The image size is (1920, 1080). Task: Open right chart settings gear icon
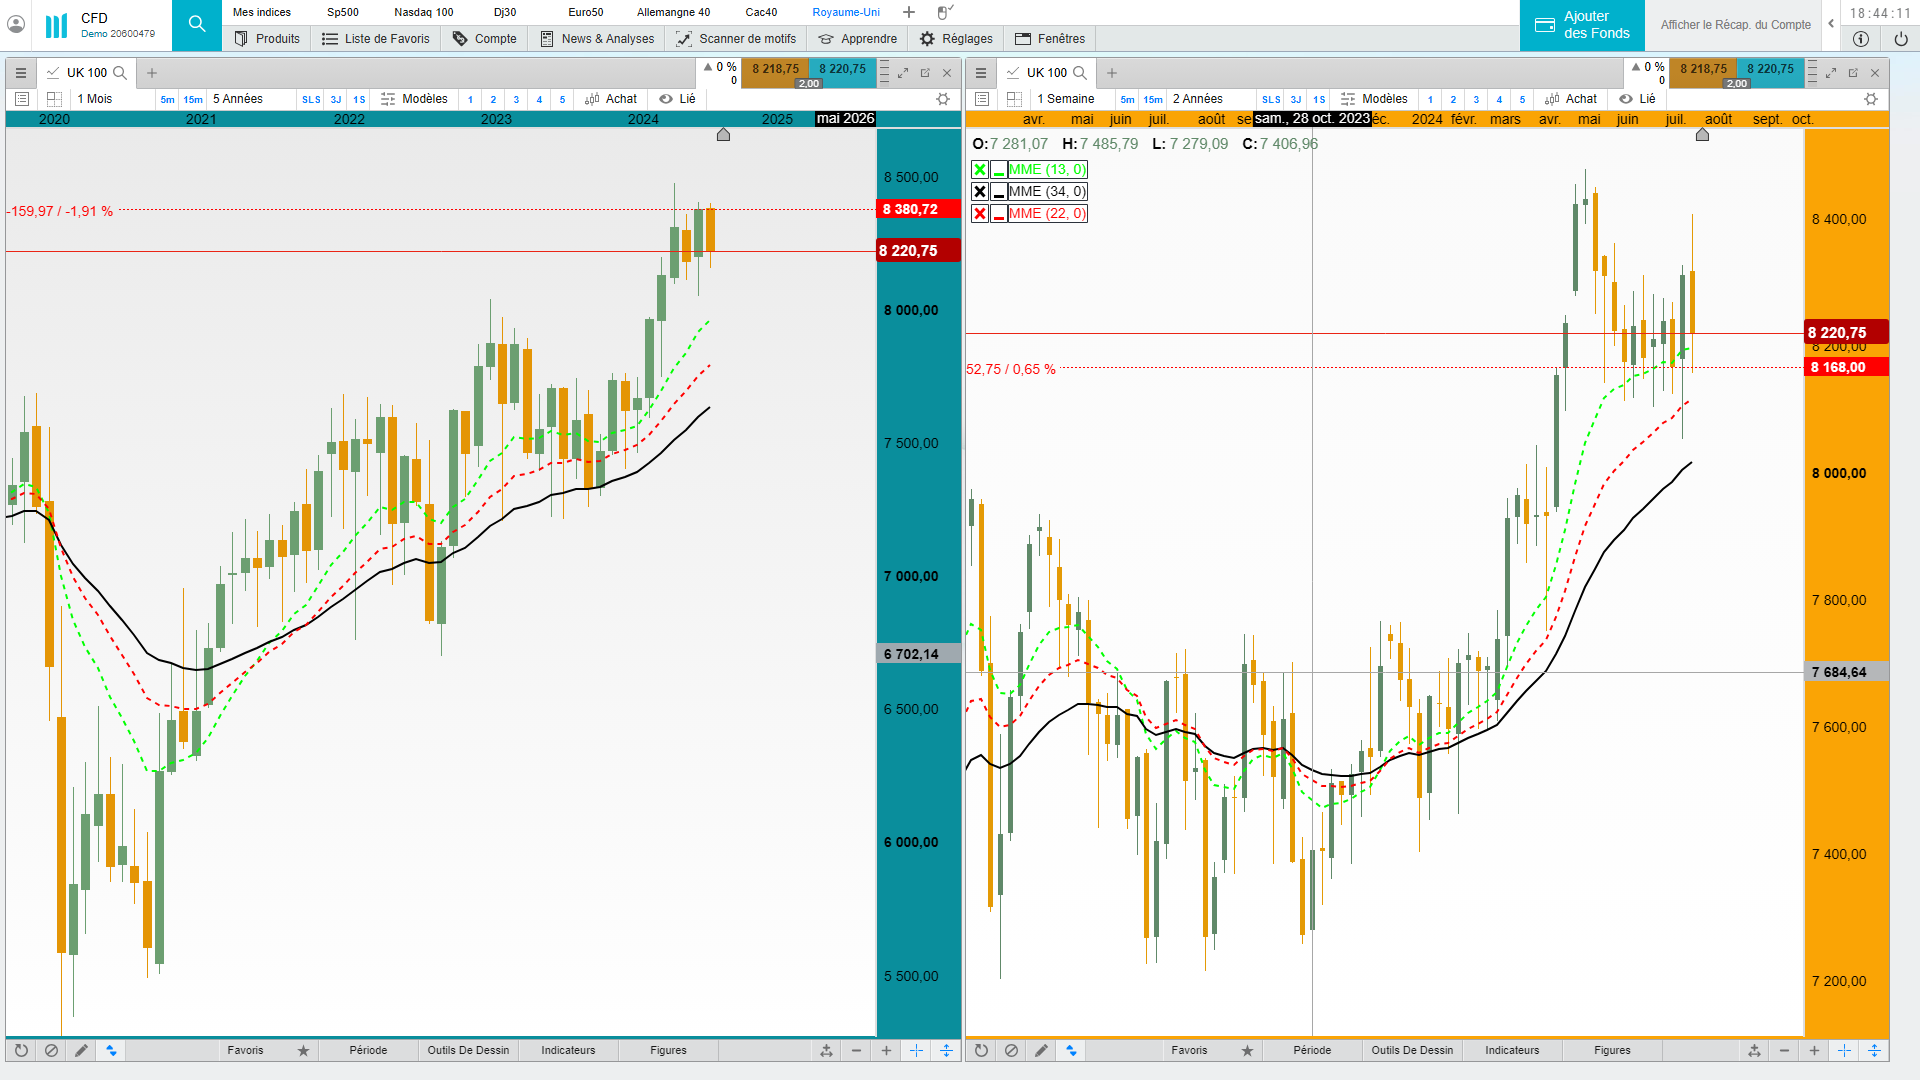pyautogui.click(x=1871, y=99)
